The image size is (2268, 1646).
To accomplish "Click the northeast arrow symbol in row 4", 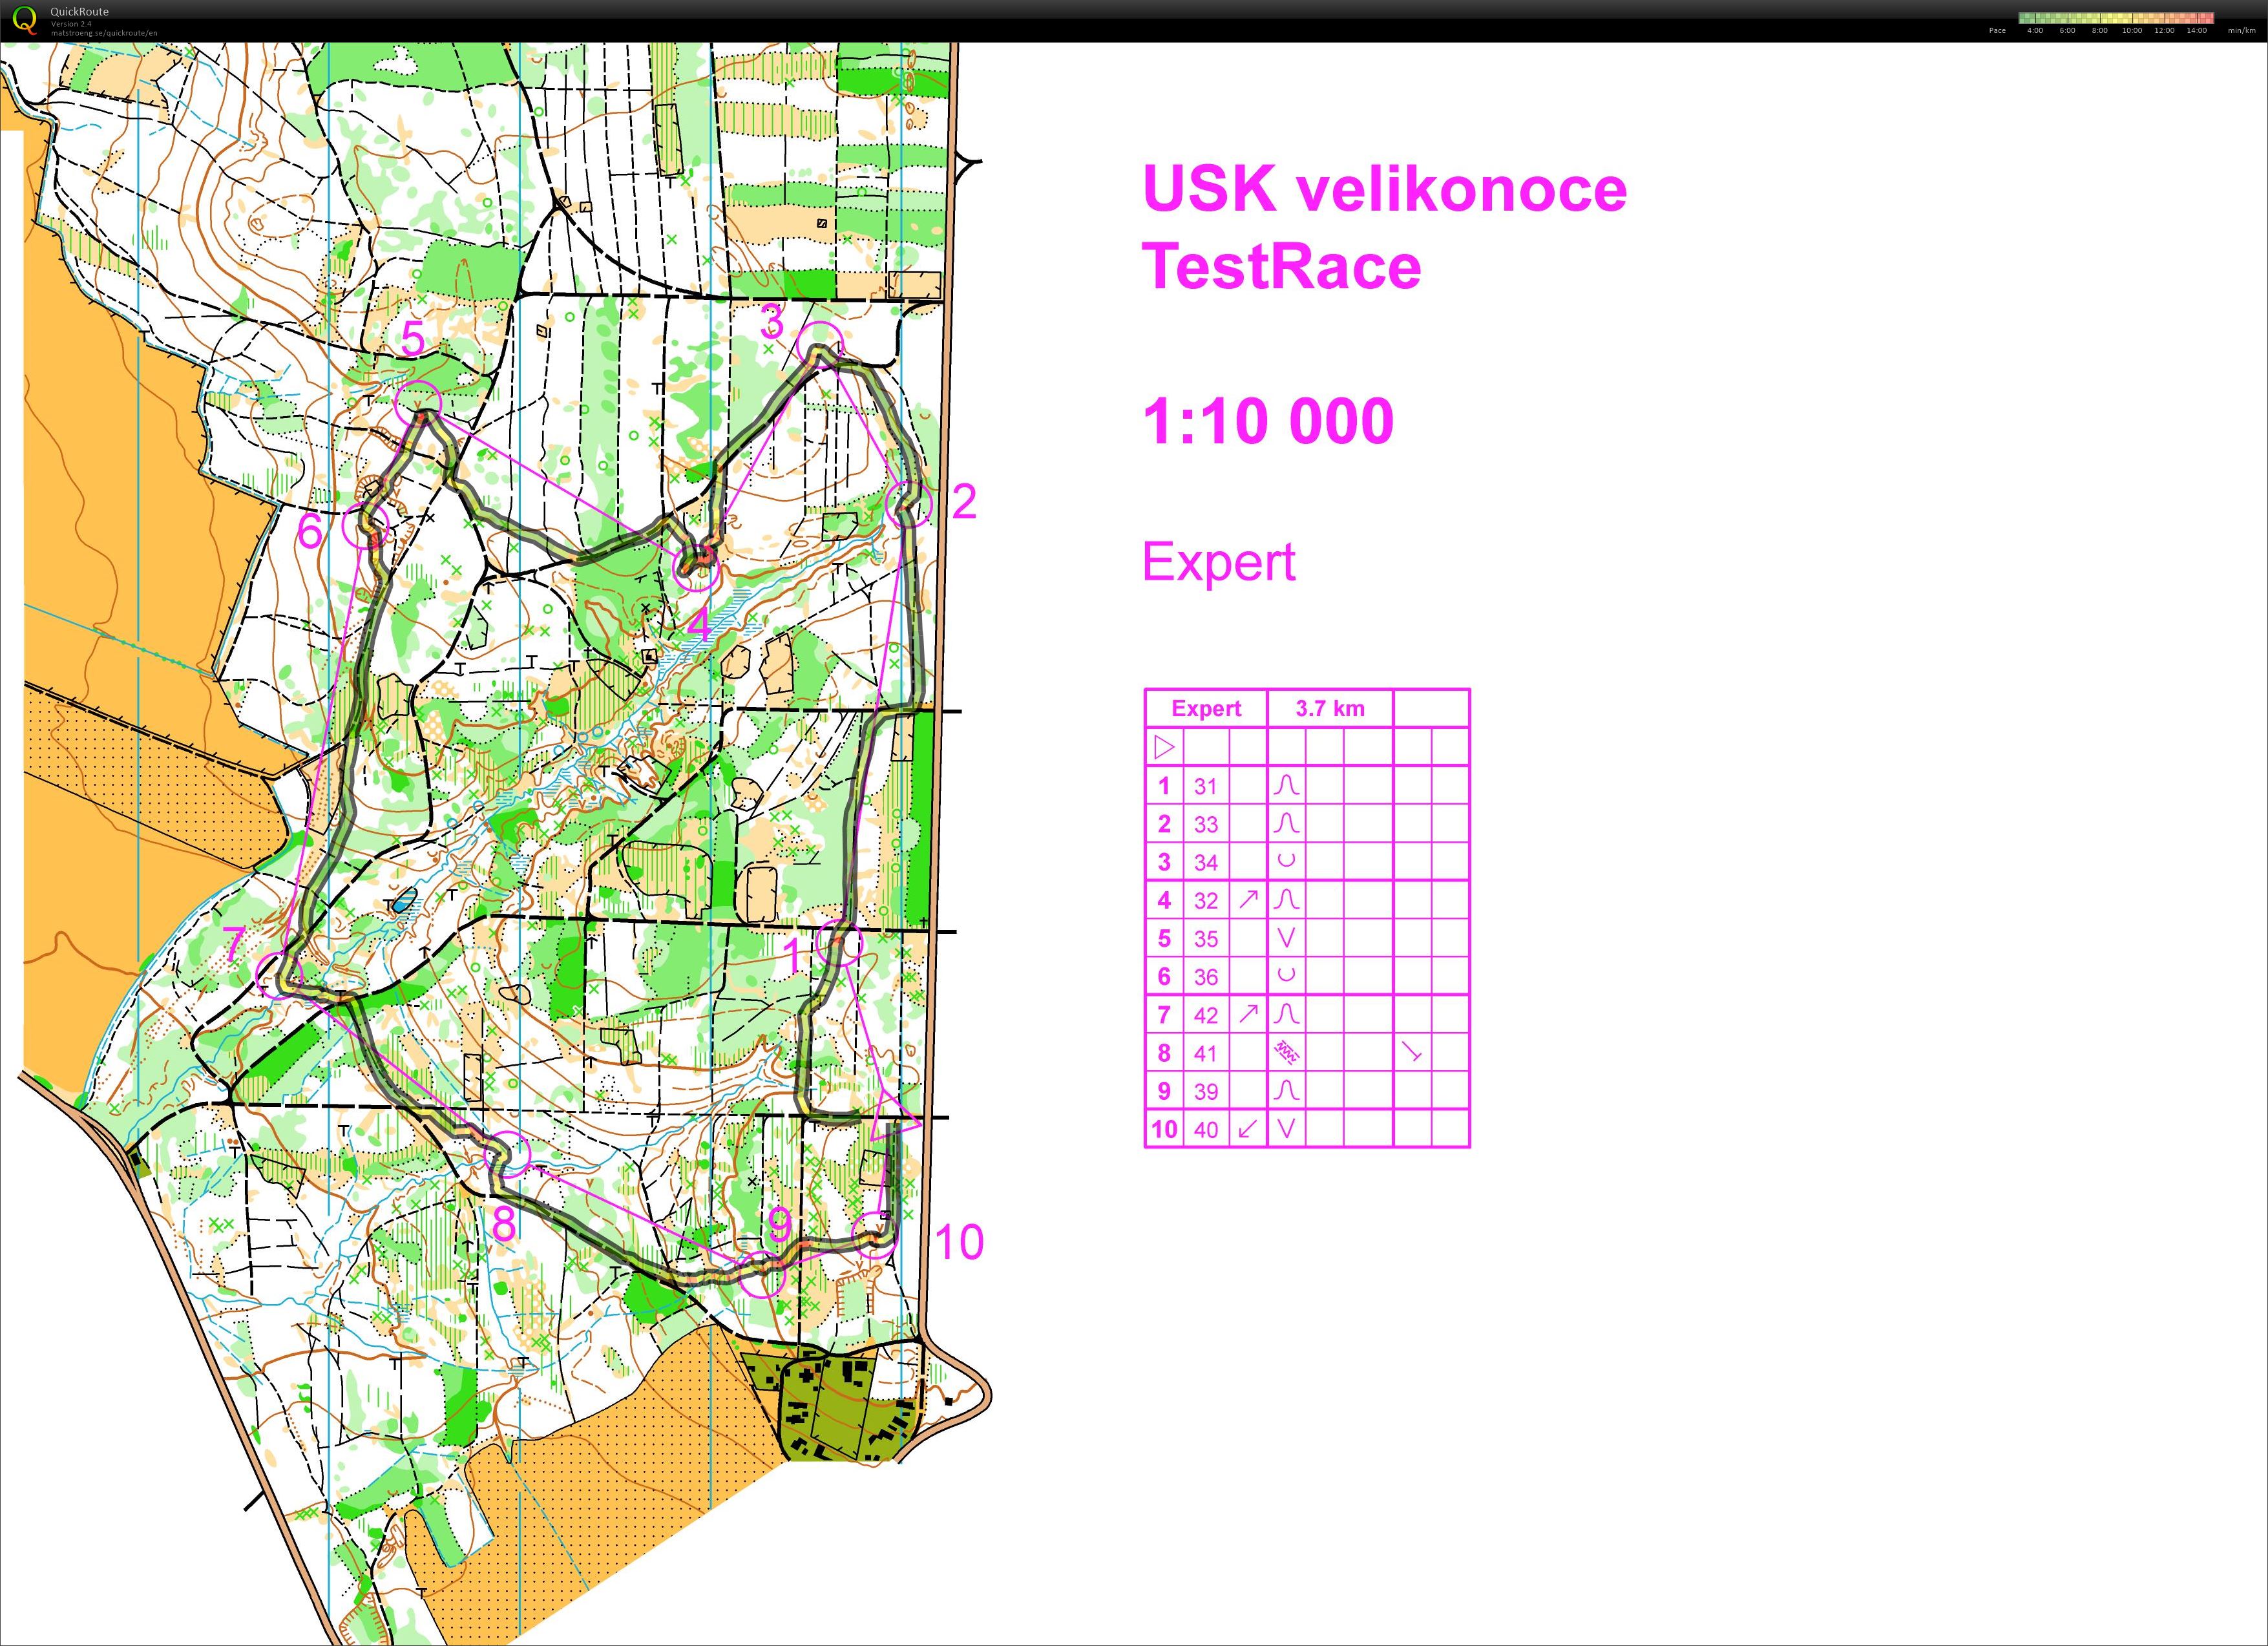I will pyautogui.click(x=1248, y=899).
